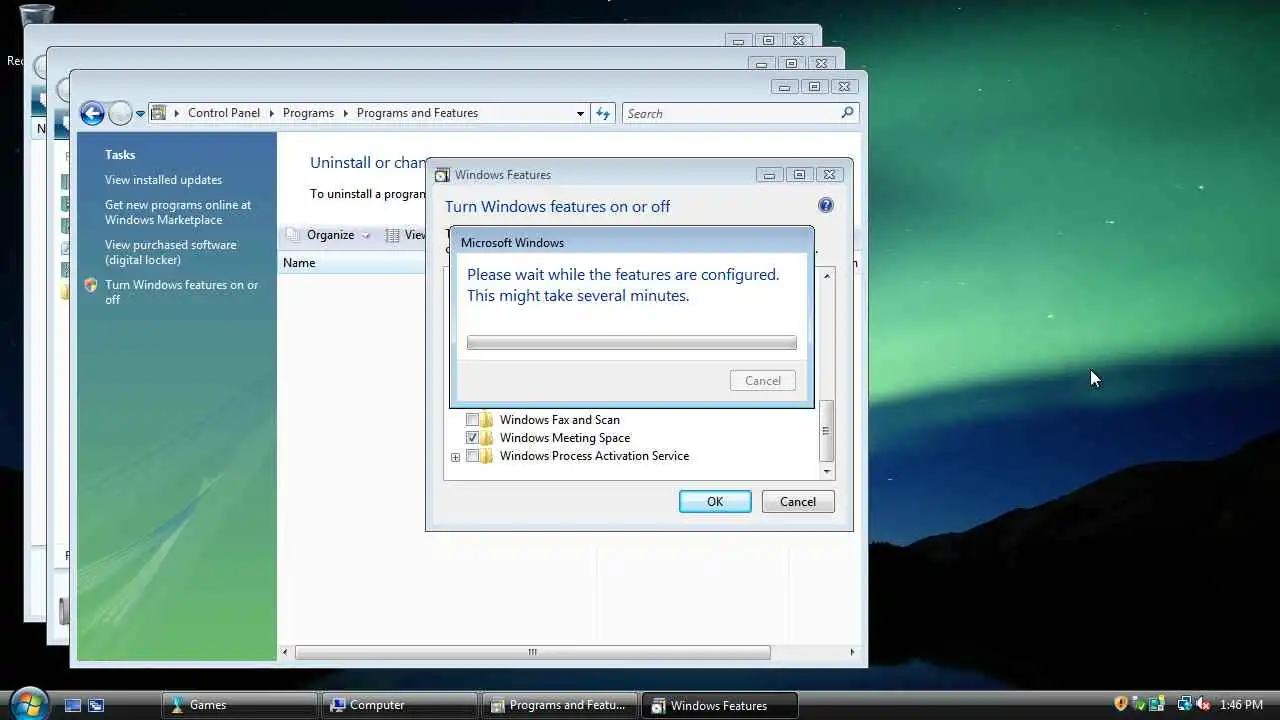Open Get new programs online at Windows Marketplace
This screenshot has width=1280, height=720.
[x=178, y=212]
